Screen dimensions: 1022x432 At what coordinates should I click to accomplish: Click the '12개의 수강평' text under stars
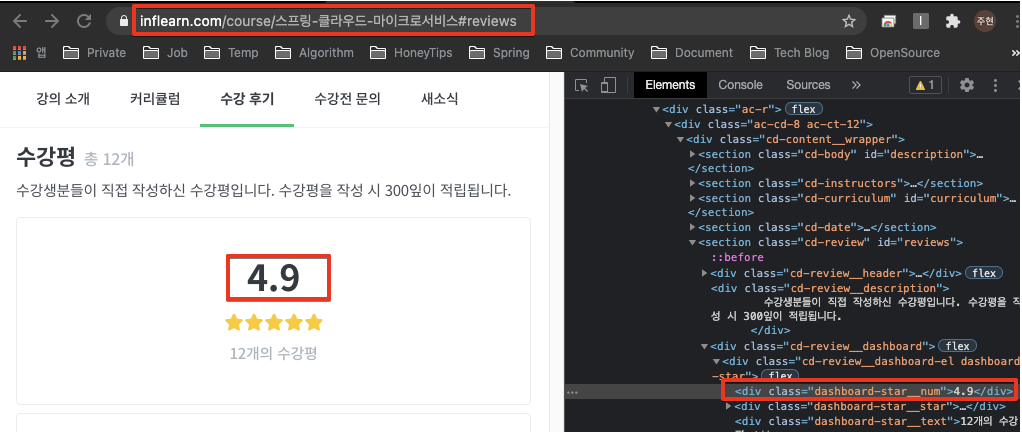pos(274,354)
